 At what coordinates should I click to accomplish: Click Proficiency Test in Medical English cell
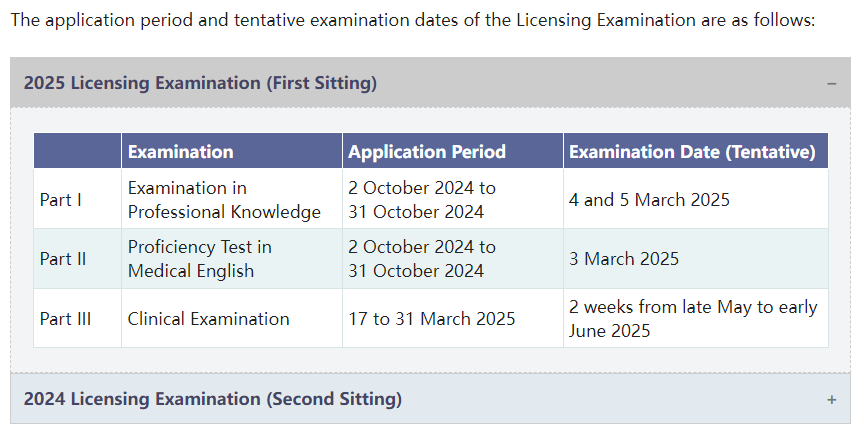(x=232, y=259)
